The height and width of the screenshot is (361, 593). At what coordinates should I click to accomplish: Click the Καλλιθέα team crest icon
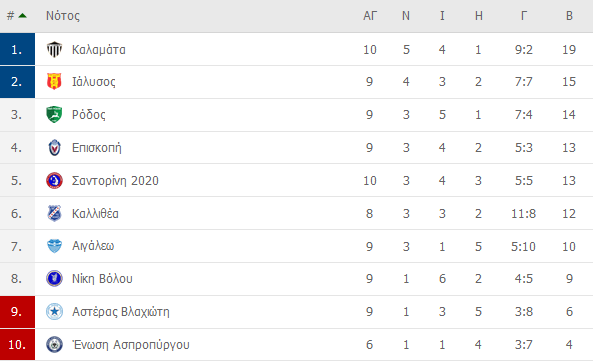coord(54,213)
